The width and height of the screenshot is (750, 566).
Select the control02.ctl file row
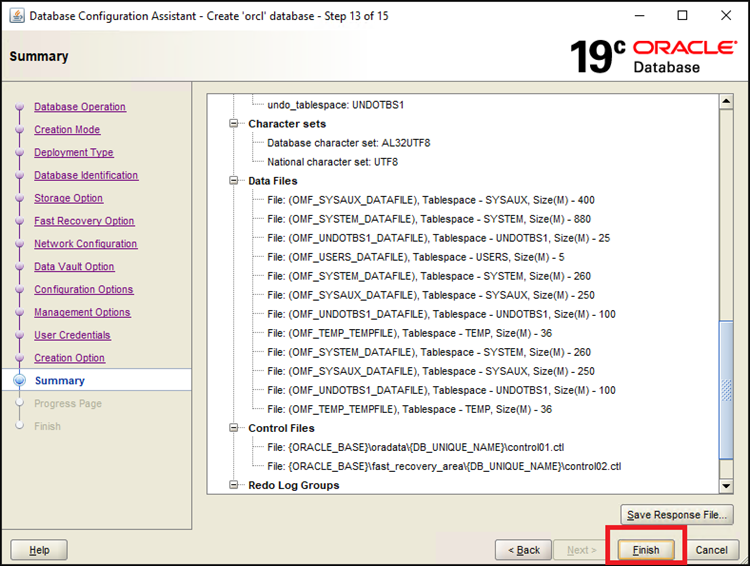444,466
